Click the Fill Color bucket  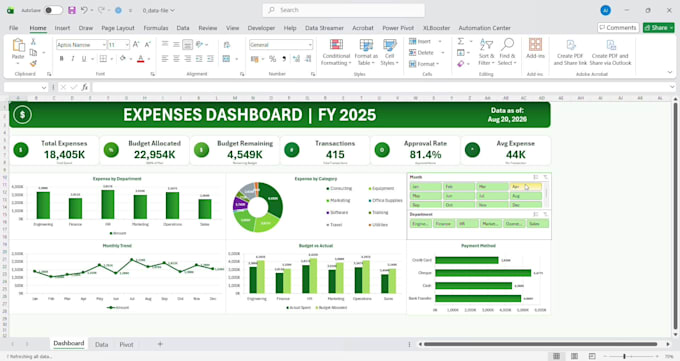point(123,59)
